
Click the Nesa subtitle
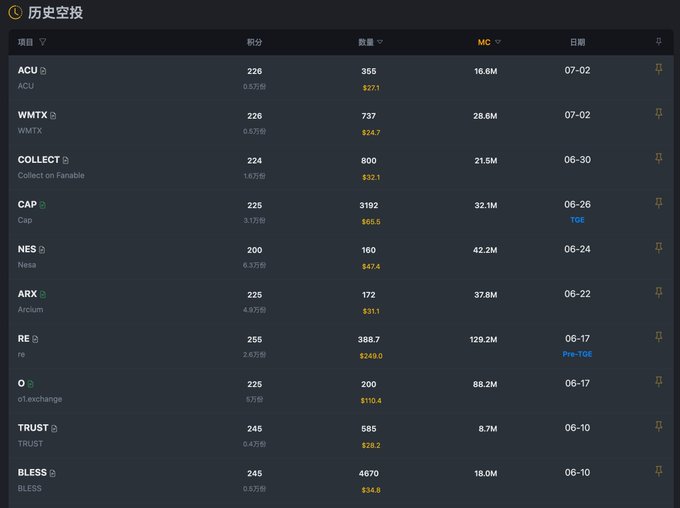point(27,265)
